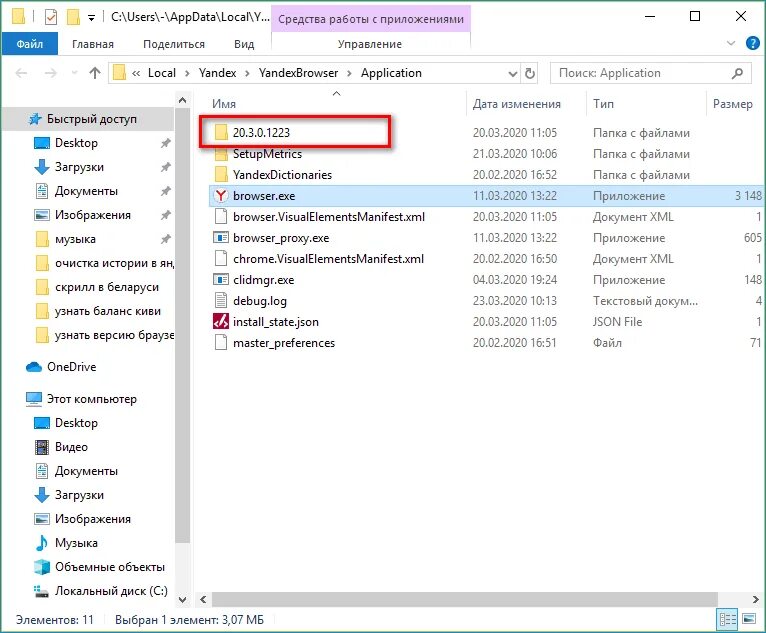This screenshot has width=766, height=633.
Task: Switch to the Главная tab
Action: coord(93,44)
